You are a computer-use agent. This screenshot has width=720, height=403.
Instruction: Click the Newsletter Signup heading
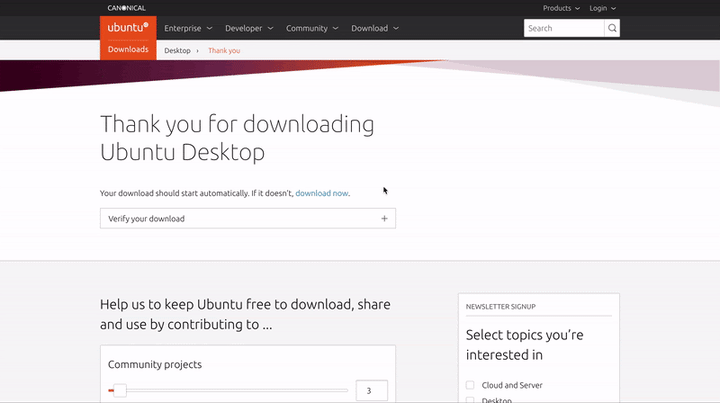tap(501, 307)
